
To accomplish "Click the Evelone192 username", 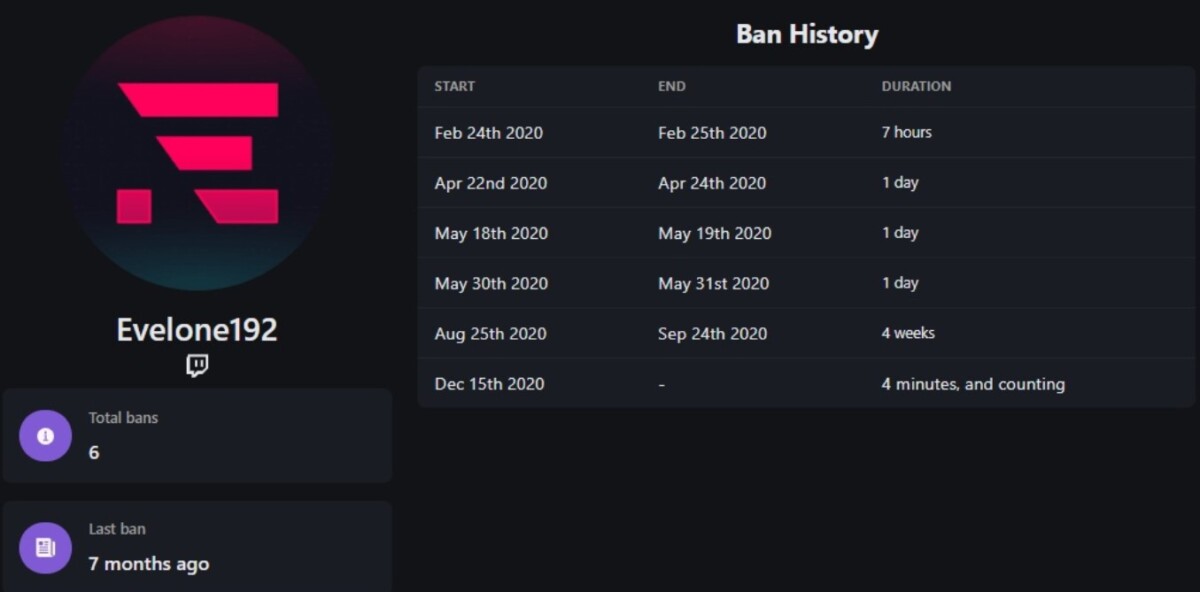I will click(x=197, y=330).
